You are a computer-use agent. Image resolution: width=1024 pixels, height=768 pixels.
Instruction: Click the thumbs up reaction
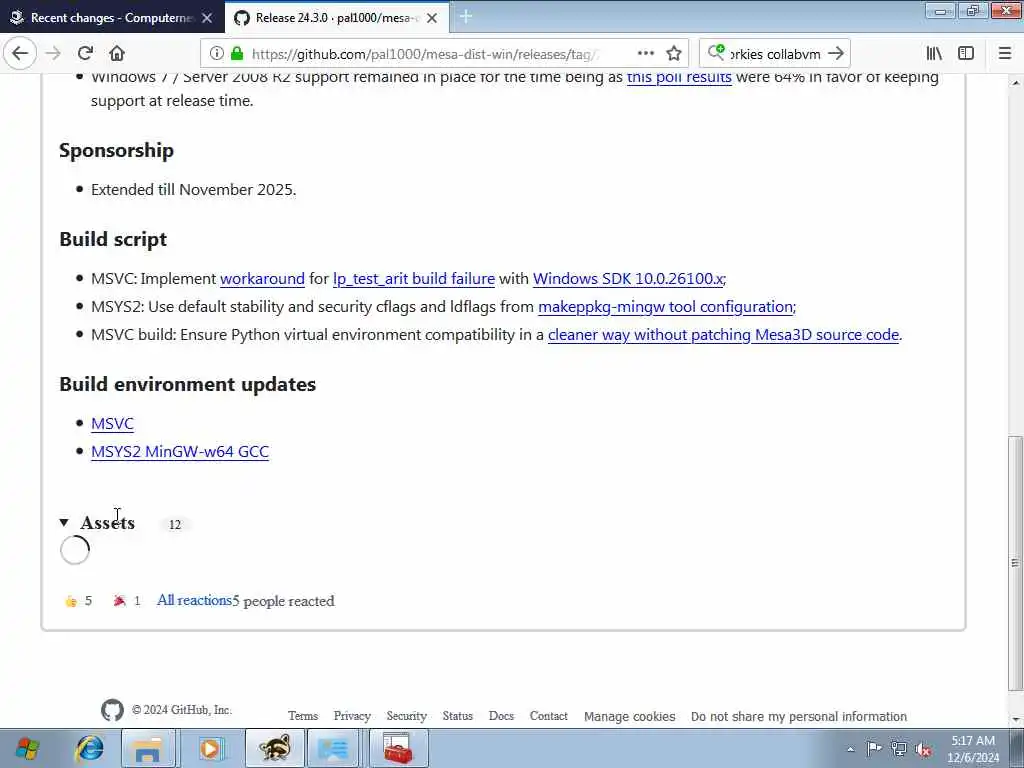[78, 601]
